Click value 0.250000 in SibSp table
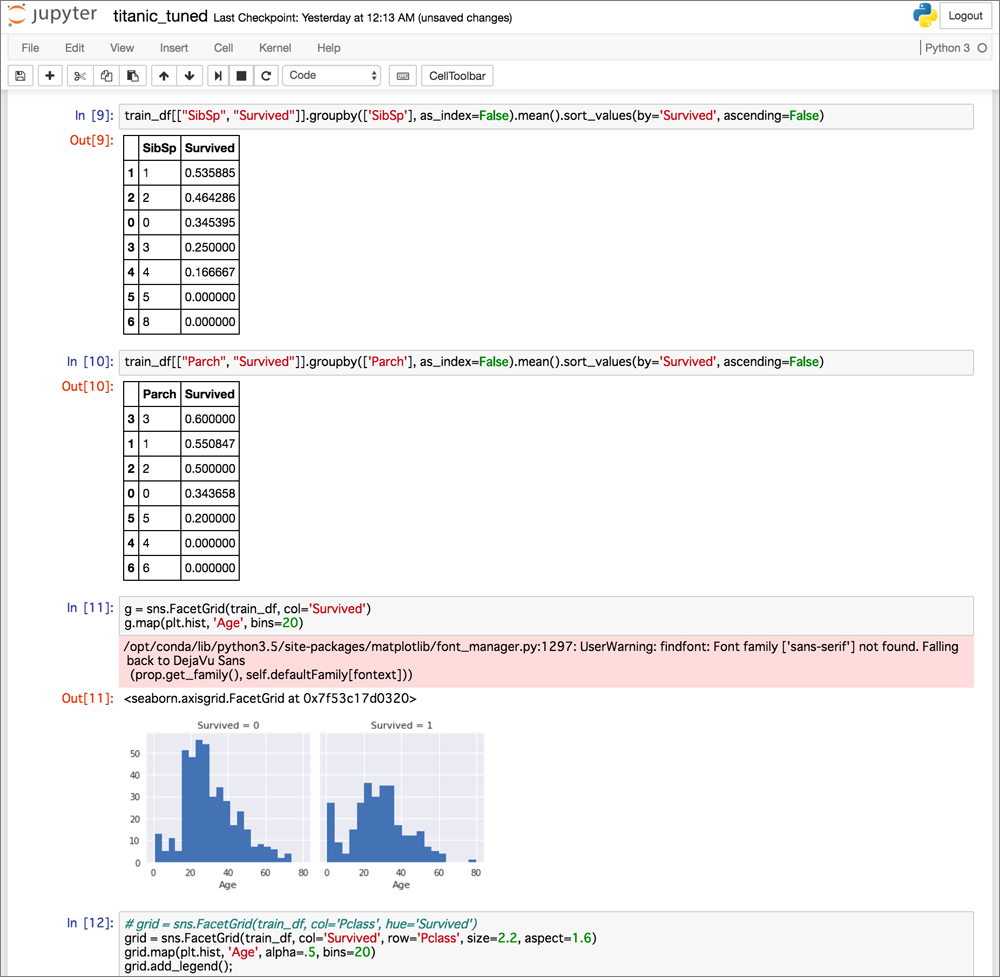The image size is (1000, 977). click(210, 247)
